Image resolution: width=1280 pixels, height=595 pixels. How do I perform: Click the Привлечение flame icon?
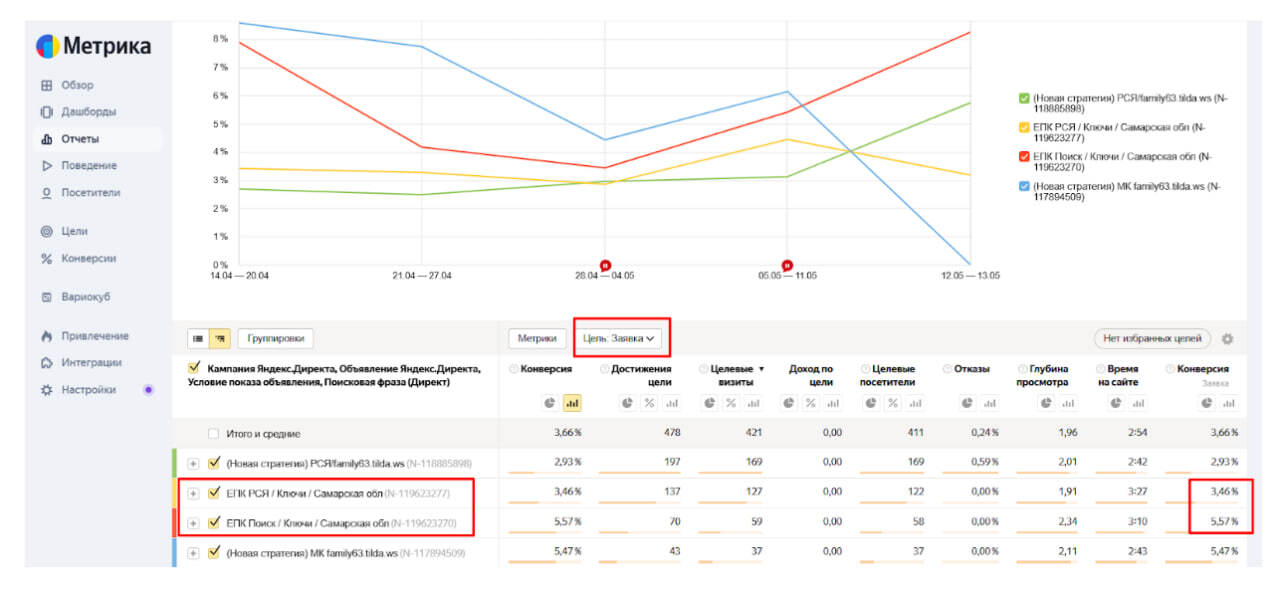coord(46,336)
